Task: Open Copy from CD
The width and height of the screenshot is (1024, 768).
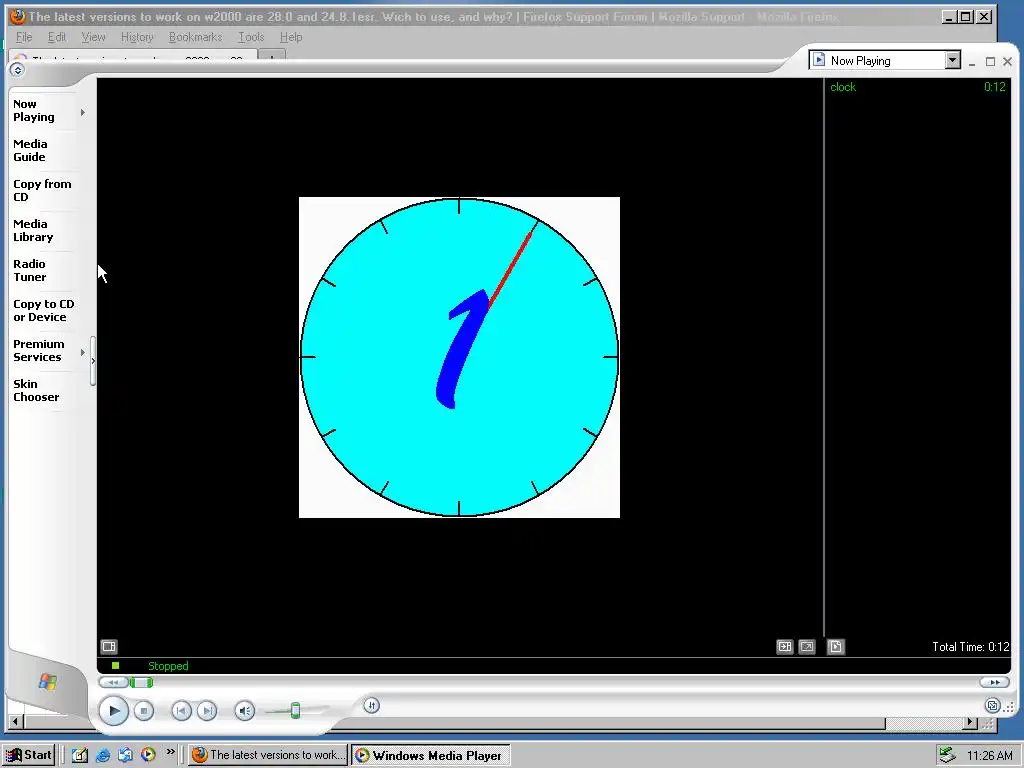Action: point(42,190)
